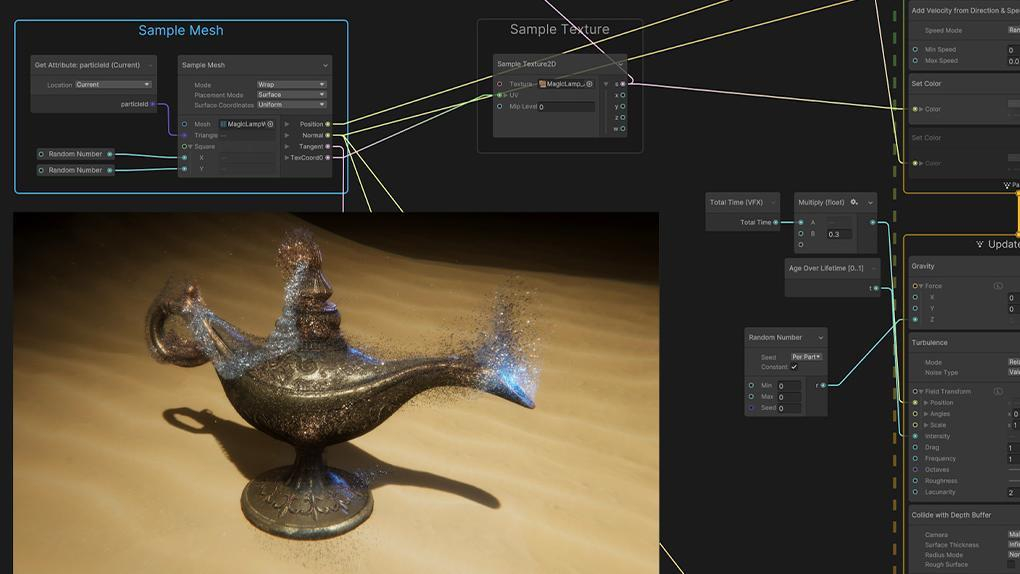Click the Sample Mesh Tangent output port
This screenshot has width=1020, height=574.
(x=327, y=146)
